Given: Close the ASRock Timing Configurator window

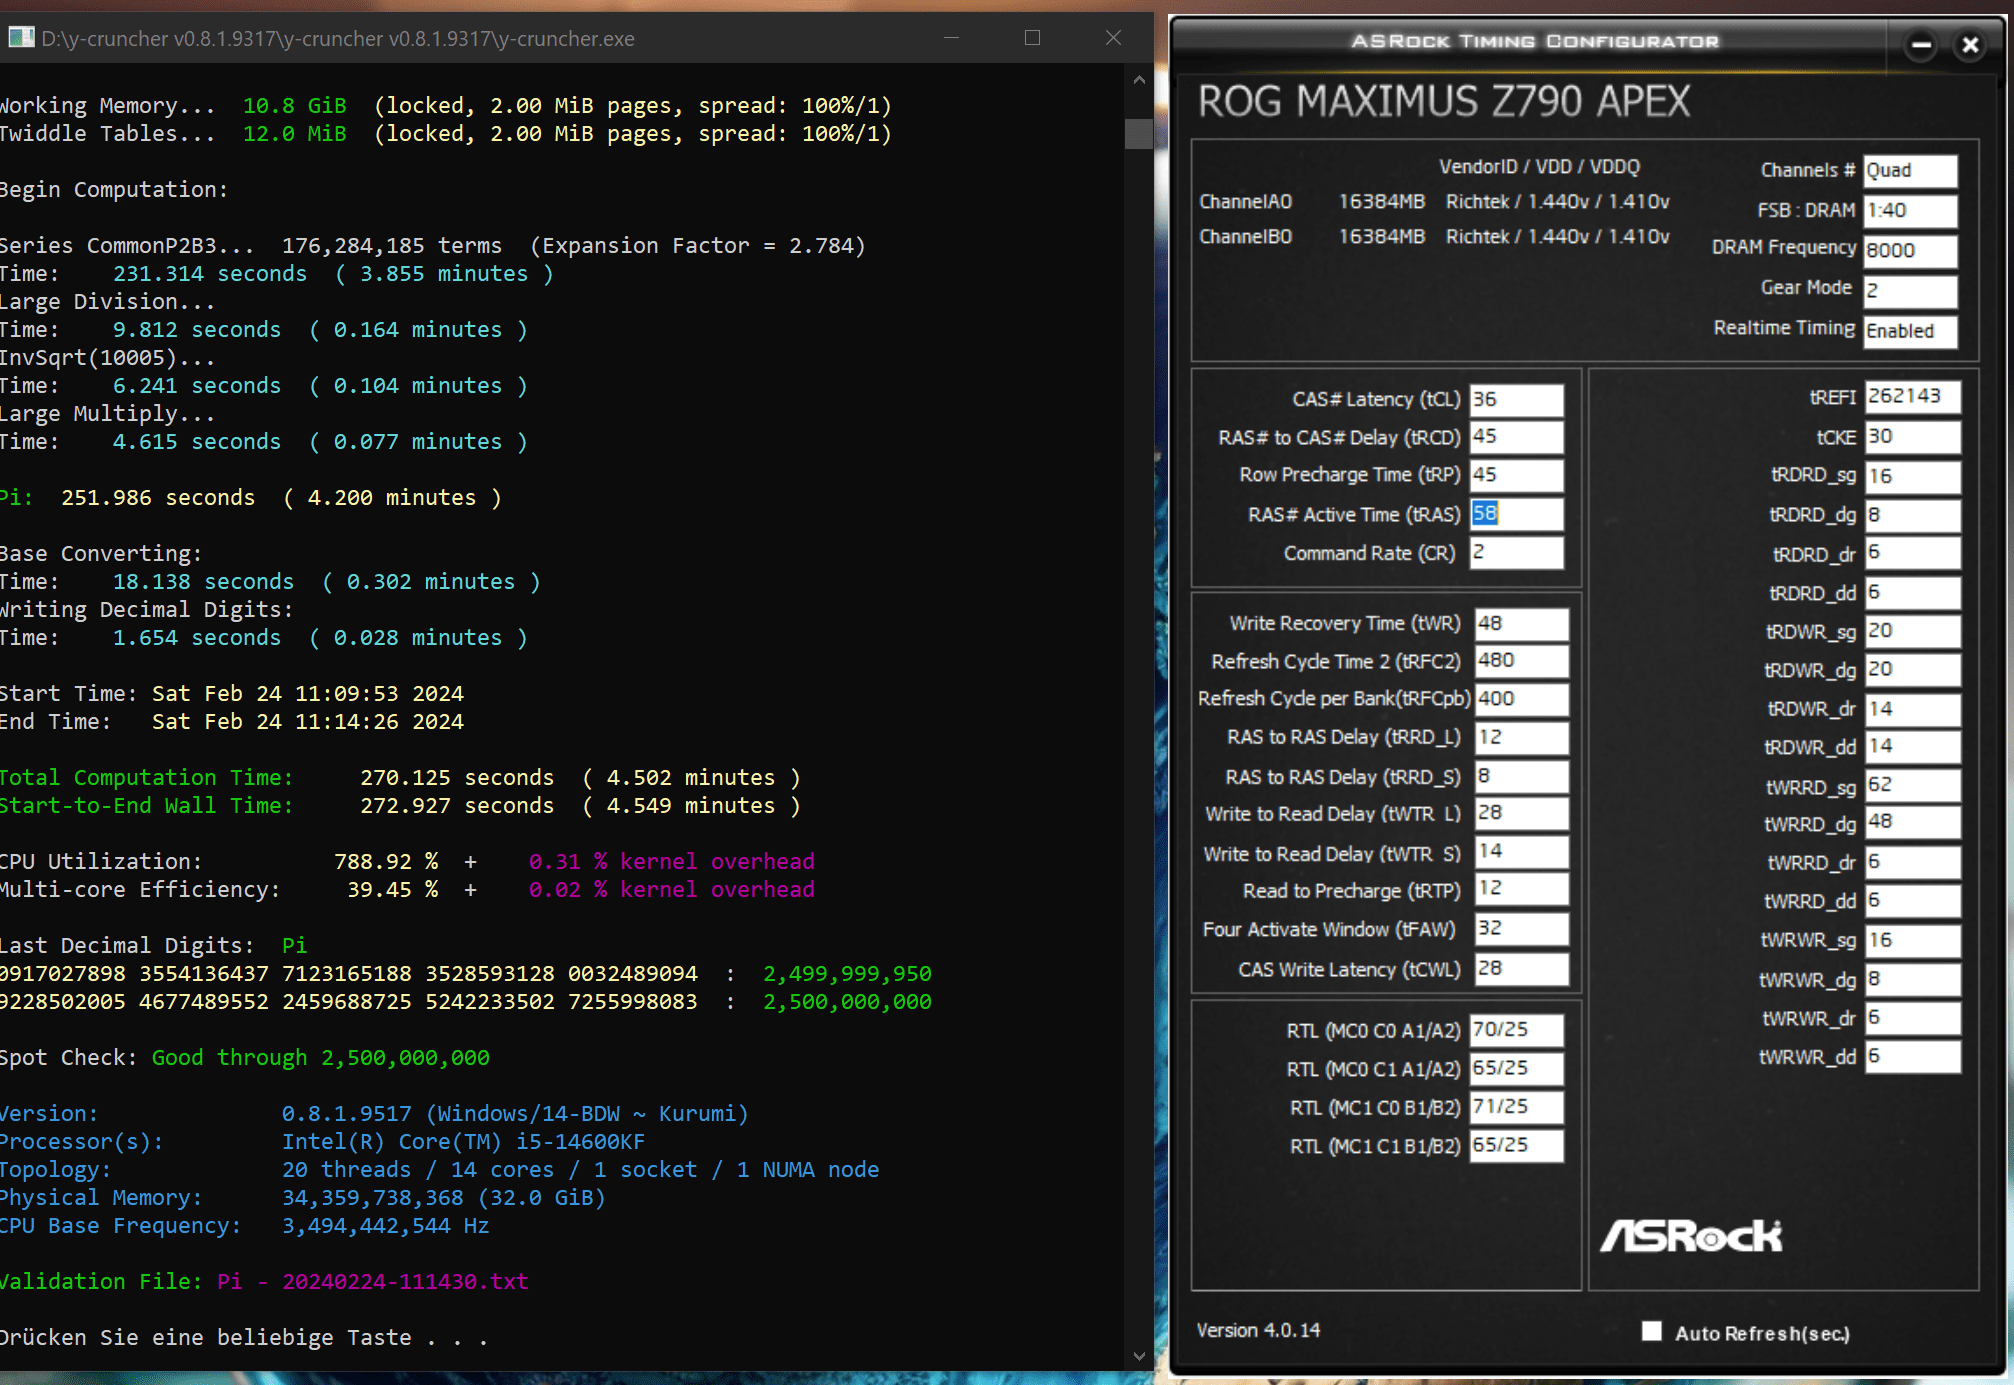Looking at the screenshot, I should (1969, 45).
